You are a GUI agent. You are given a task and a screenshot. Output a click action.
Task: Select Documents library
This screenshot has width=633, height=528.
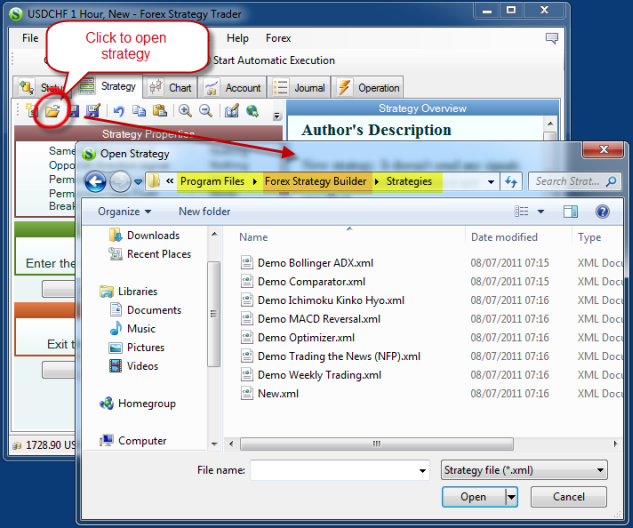pos(145,310)
